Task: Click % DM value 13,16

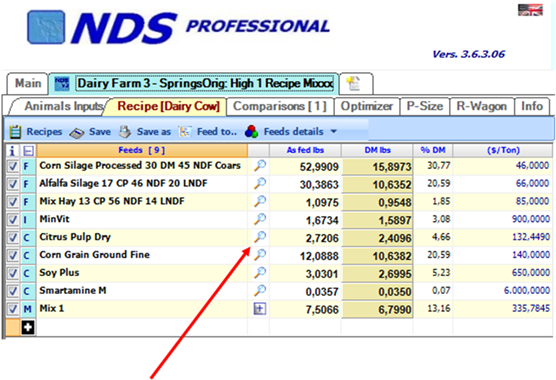Action: click(x=439, y=308)
